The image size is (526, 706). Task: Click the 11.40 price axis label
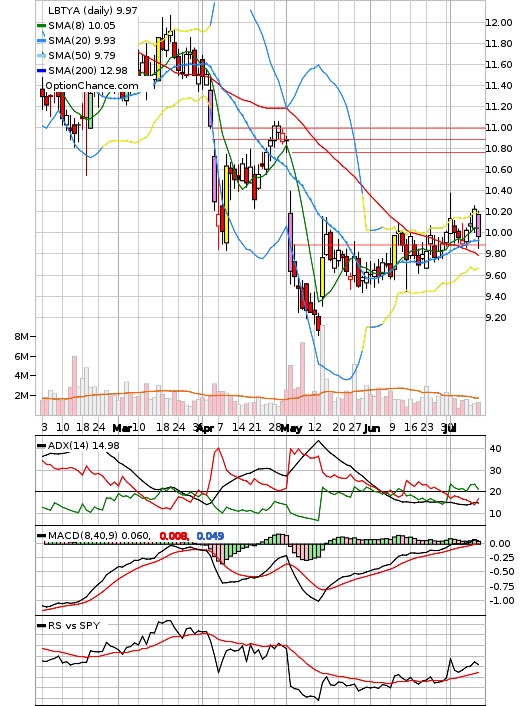(x=499, y=86)
